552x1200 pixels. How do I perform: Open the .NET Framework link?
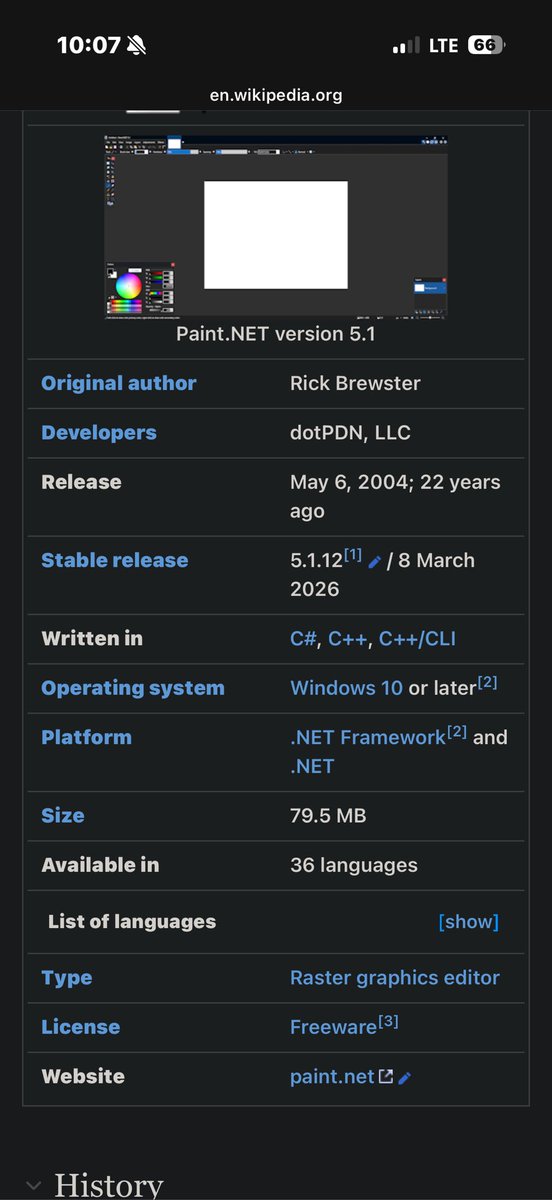367,737
